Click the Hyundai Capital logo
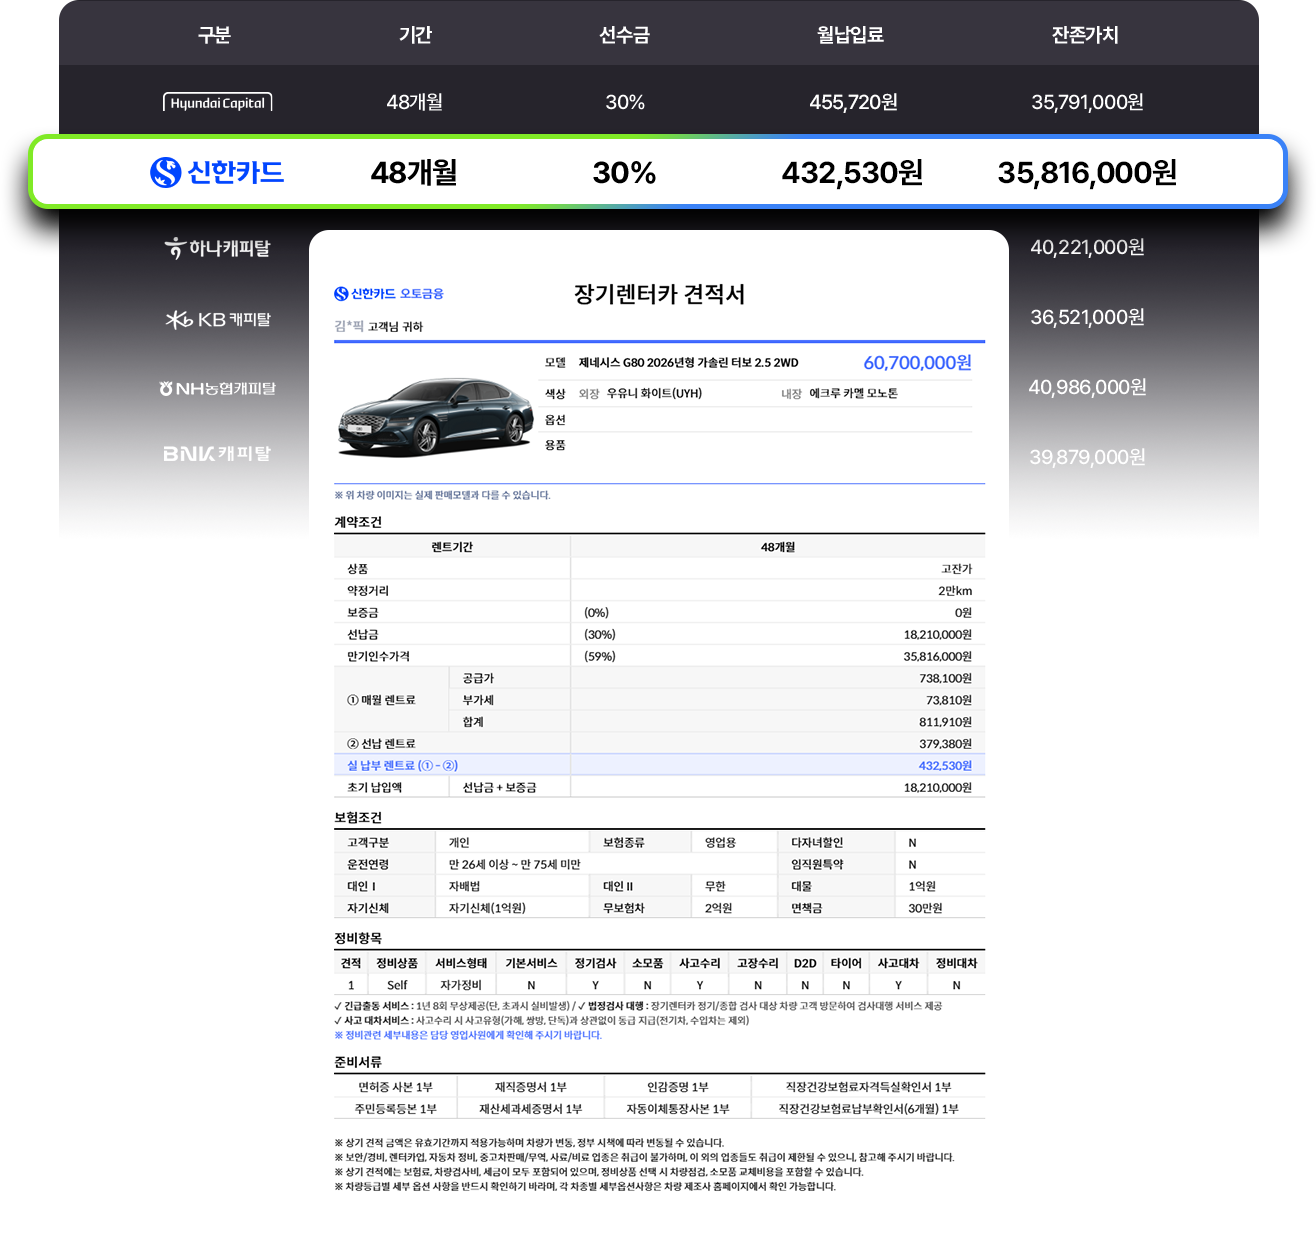 pyautogui.click(x=217, y=102)
